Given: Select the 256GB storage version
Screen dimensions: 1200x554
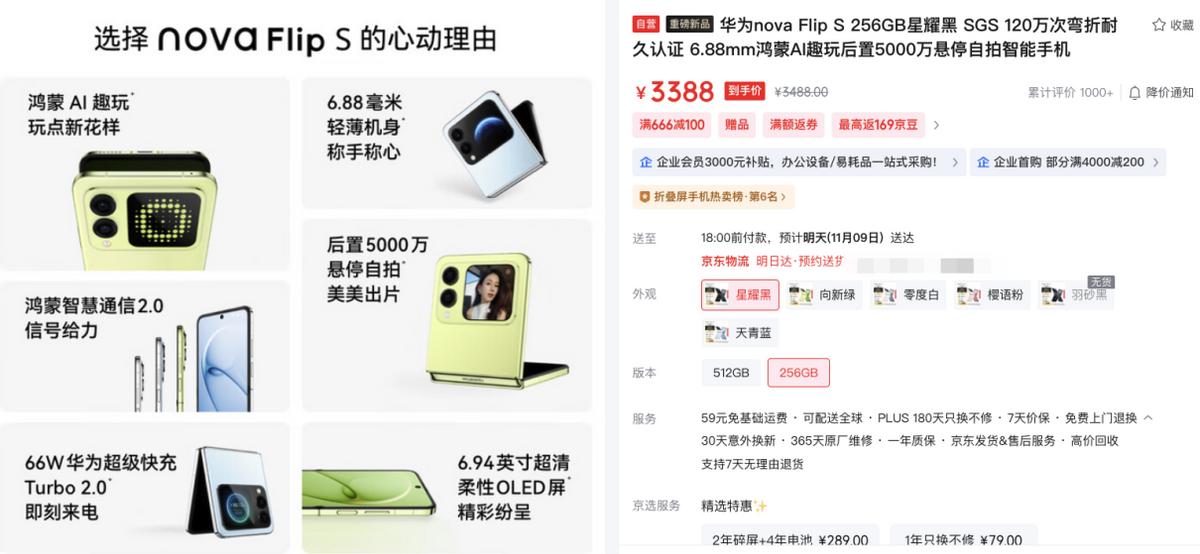Looking at the screenshot, I should coord(798,373).
